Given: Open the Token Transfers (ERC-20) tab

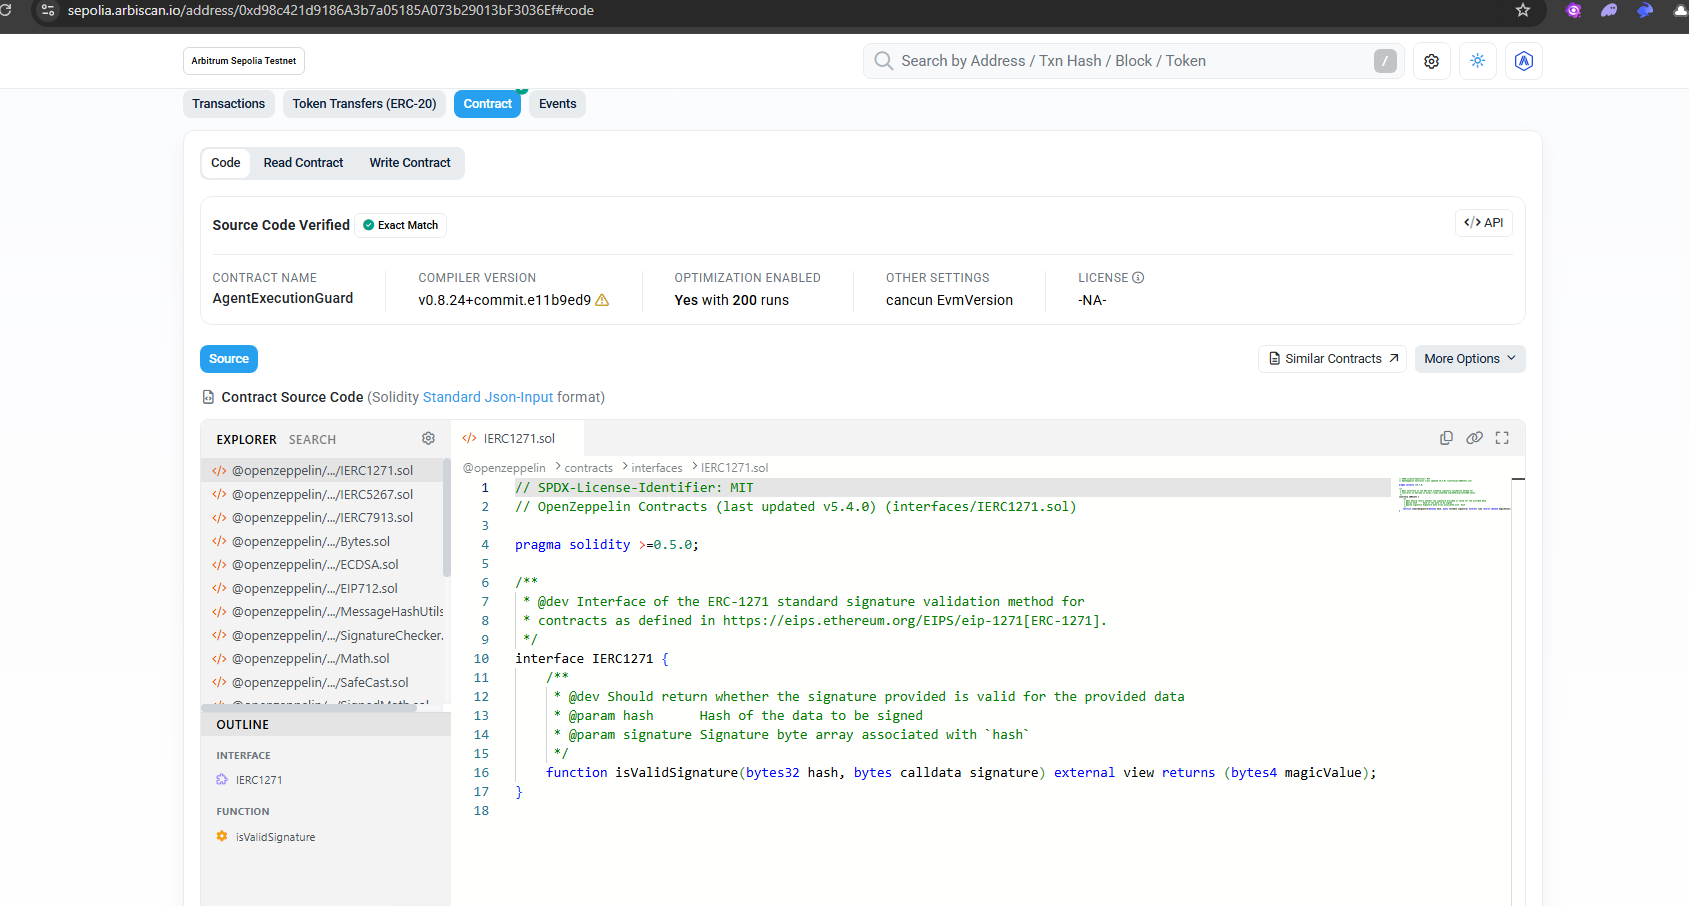Looking at the screenshot, I should (x=364, y=104).
